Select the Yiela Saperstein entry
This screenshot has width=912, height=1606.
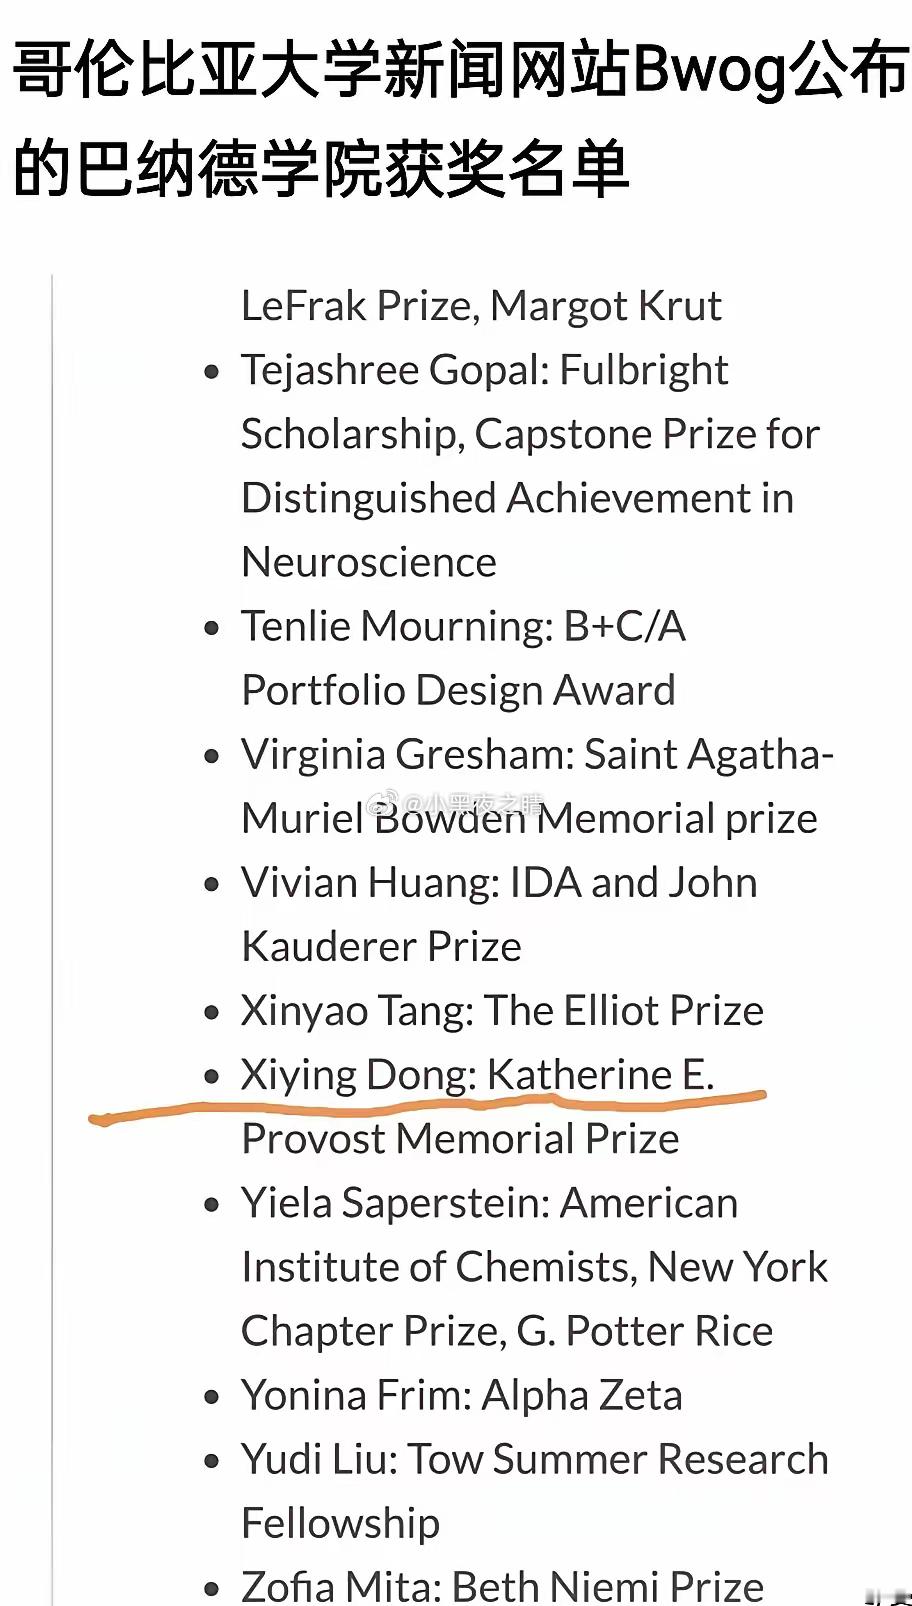pyautogui.click(x=534, y=1267)
